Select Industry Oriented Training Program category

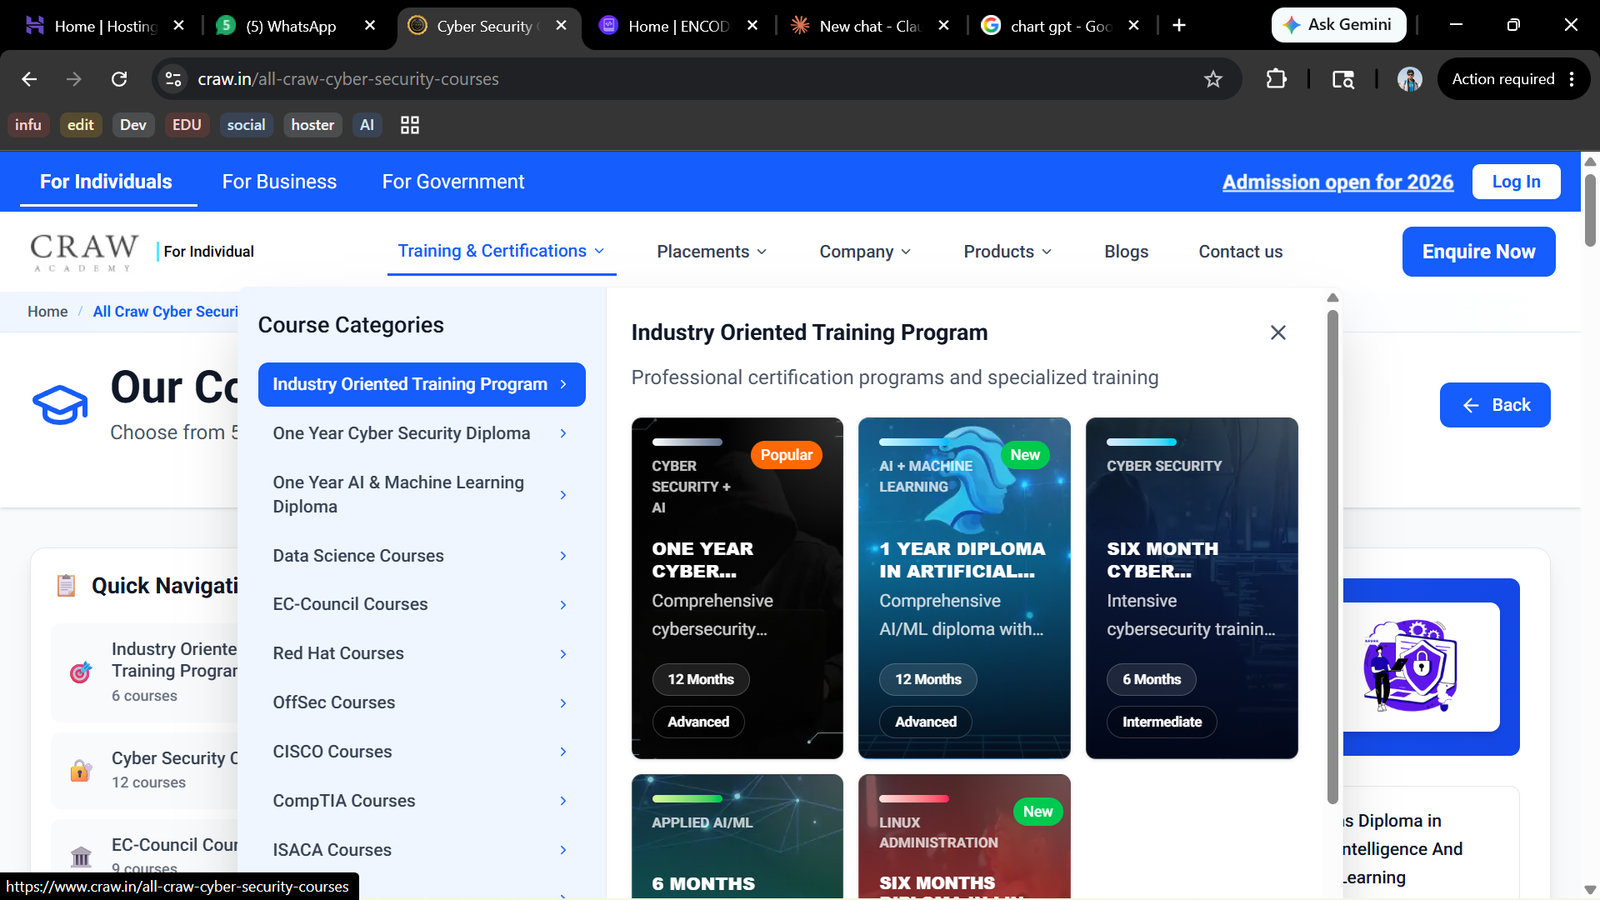[x=421, y=384]
